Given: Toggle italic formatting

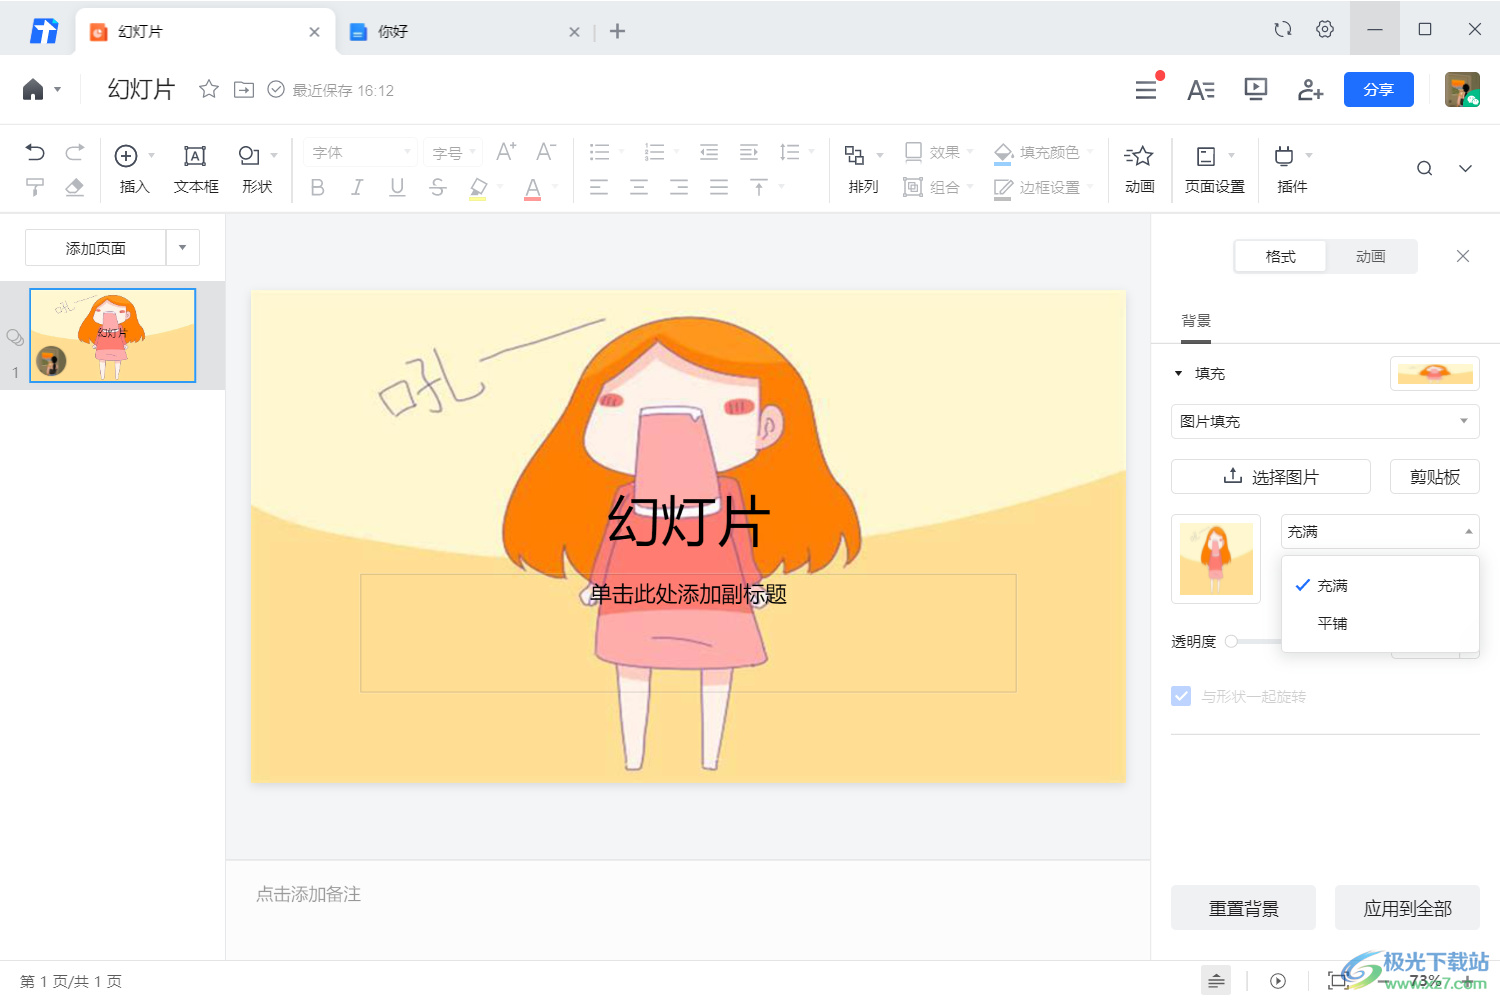Looking at the screenshot, I should click(x=357, y=187).
